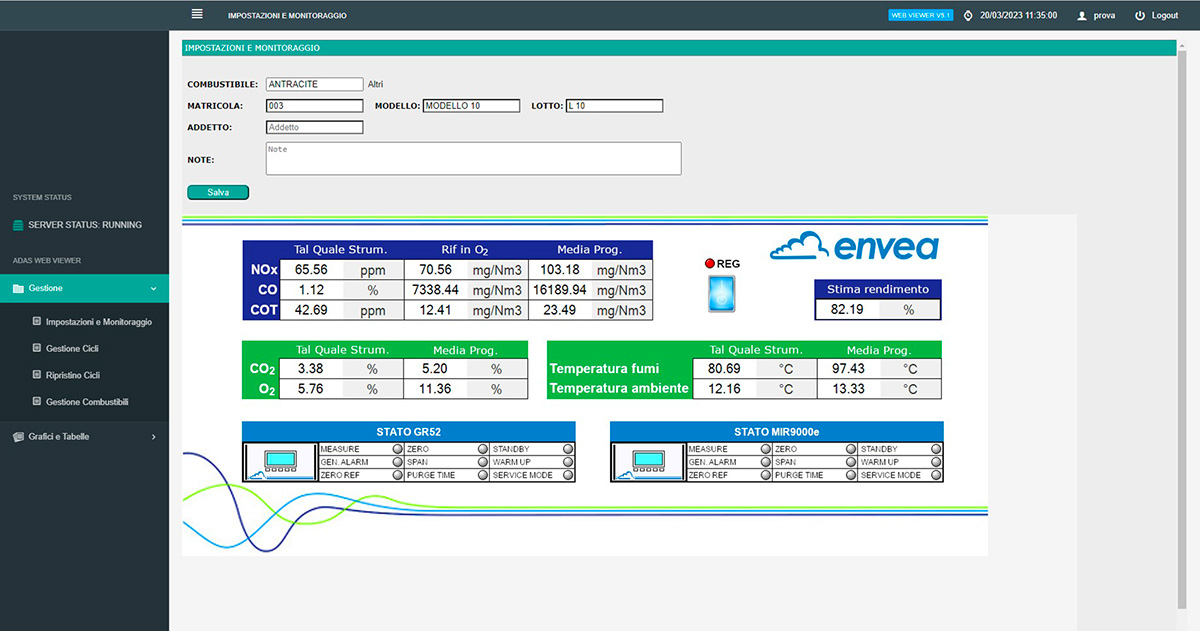Click the CO2 Tal Quale value 3.38
The image size is (1200, 631).
[311, 369]
